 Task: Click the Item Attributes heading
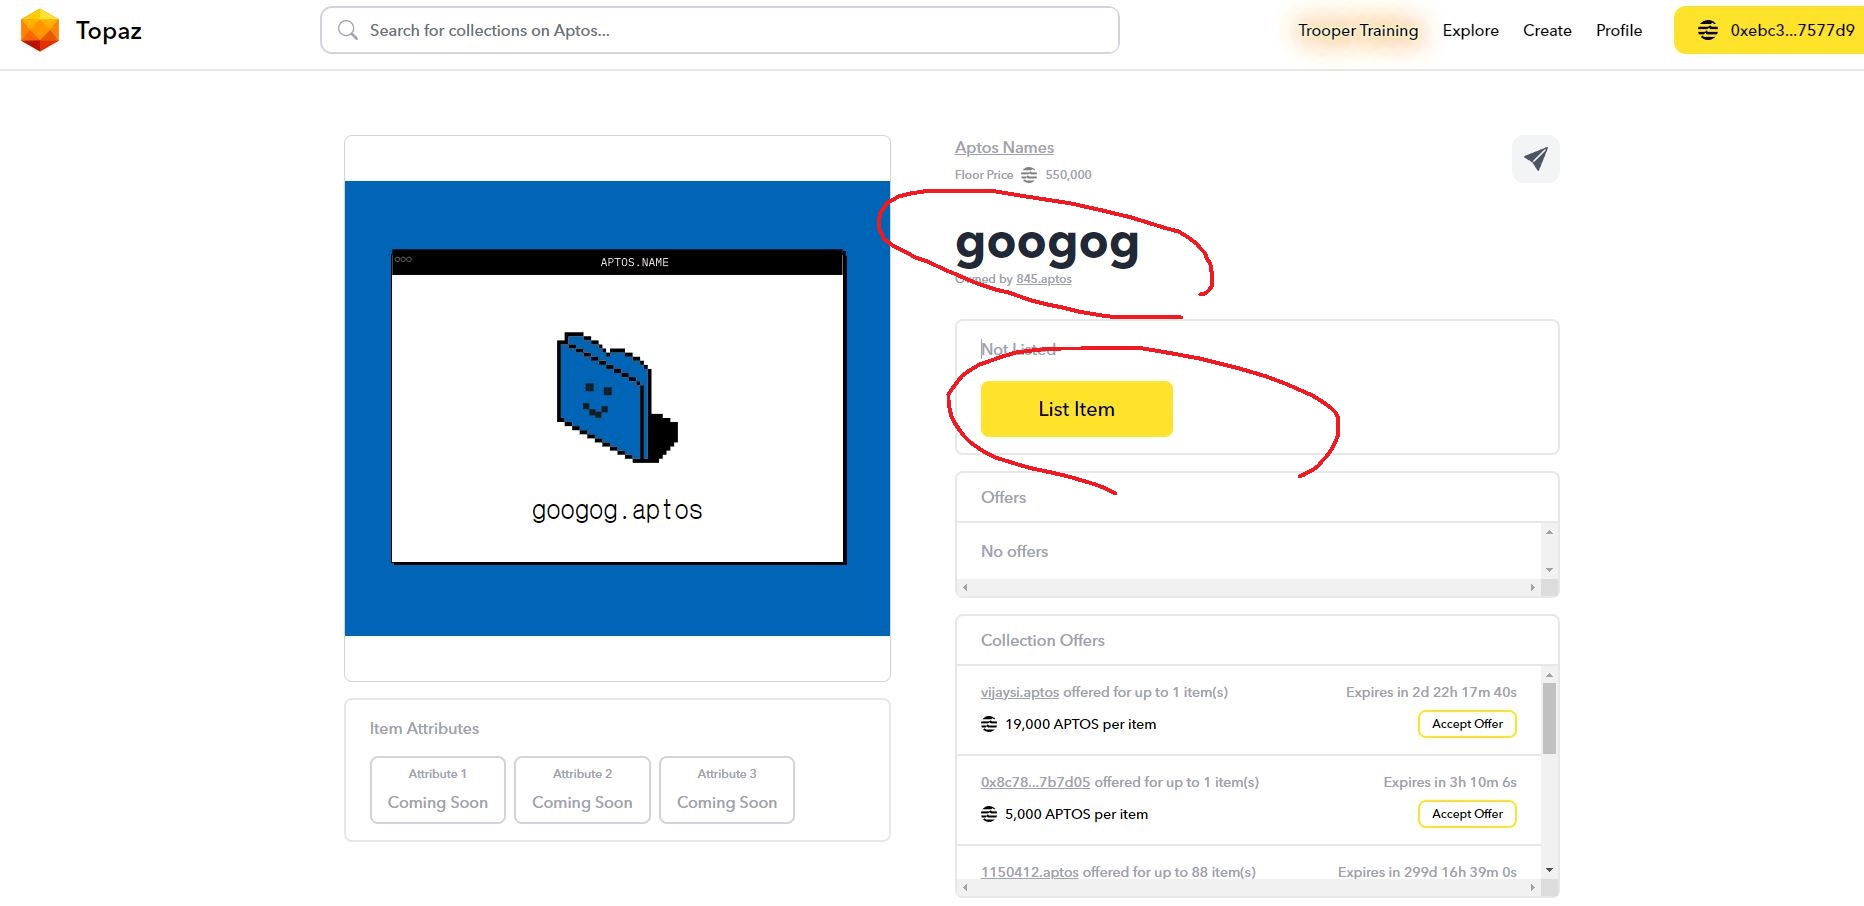tap(424, 728)
